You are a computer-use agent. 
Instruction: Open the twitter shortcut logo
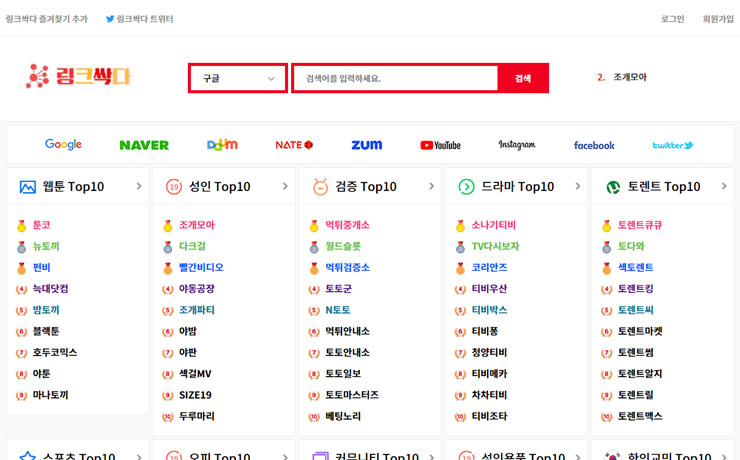click(x=673, y=145)
